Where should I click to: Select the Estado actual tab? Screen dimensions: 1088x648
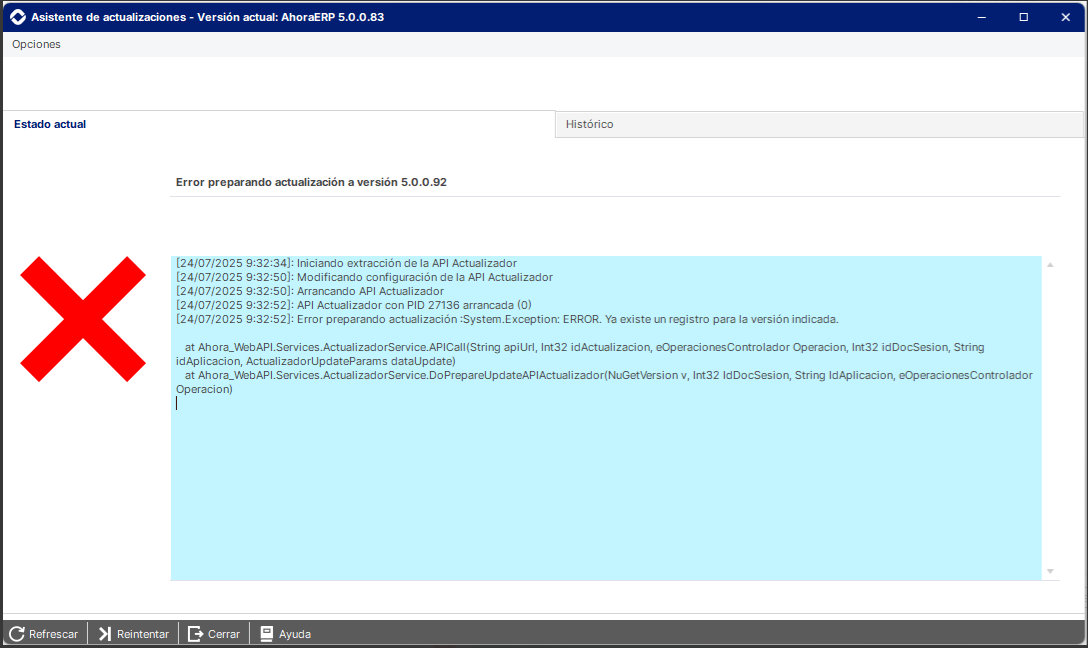[x=278, y=124]
